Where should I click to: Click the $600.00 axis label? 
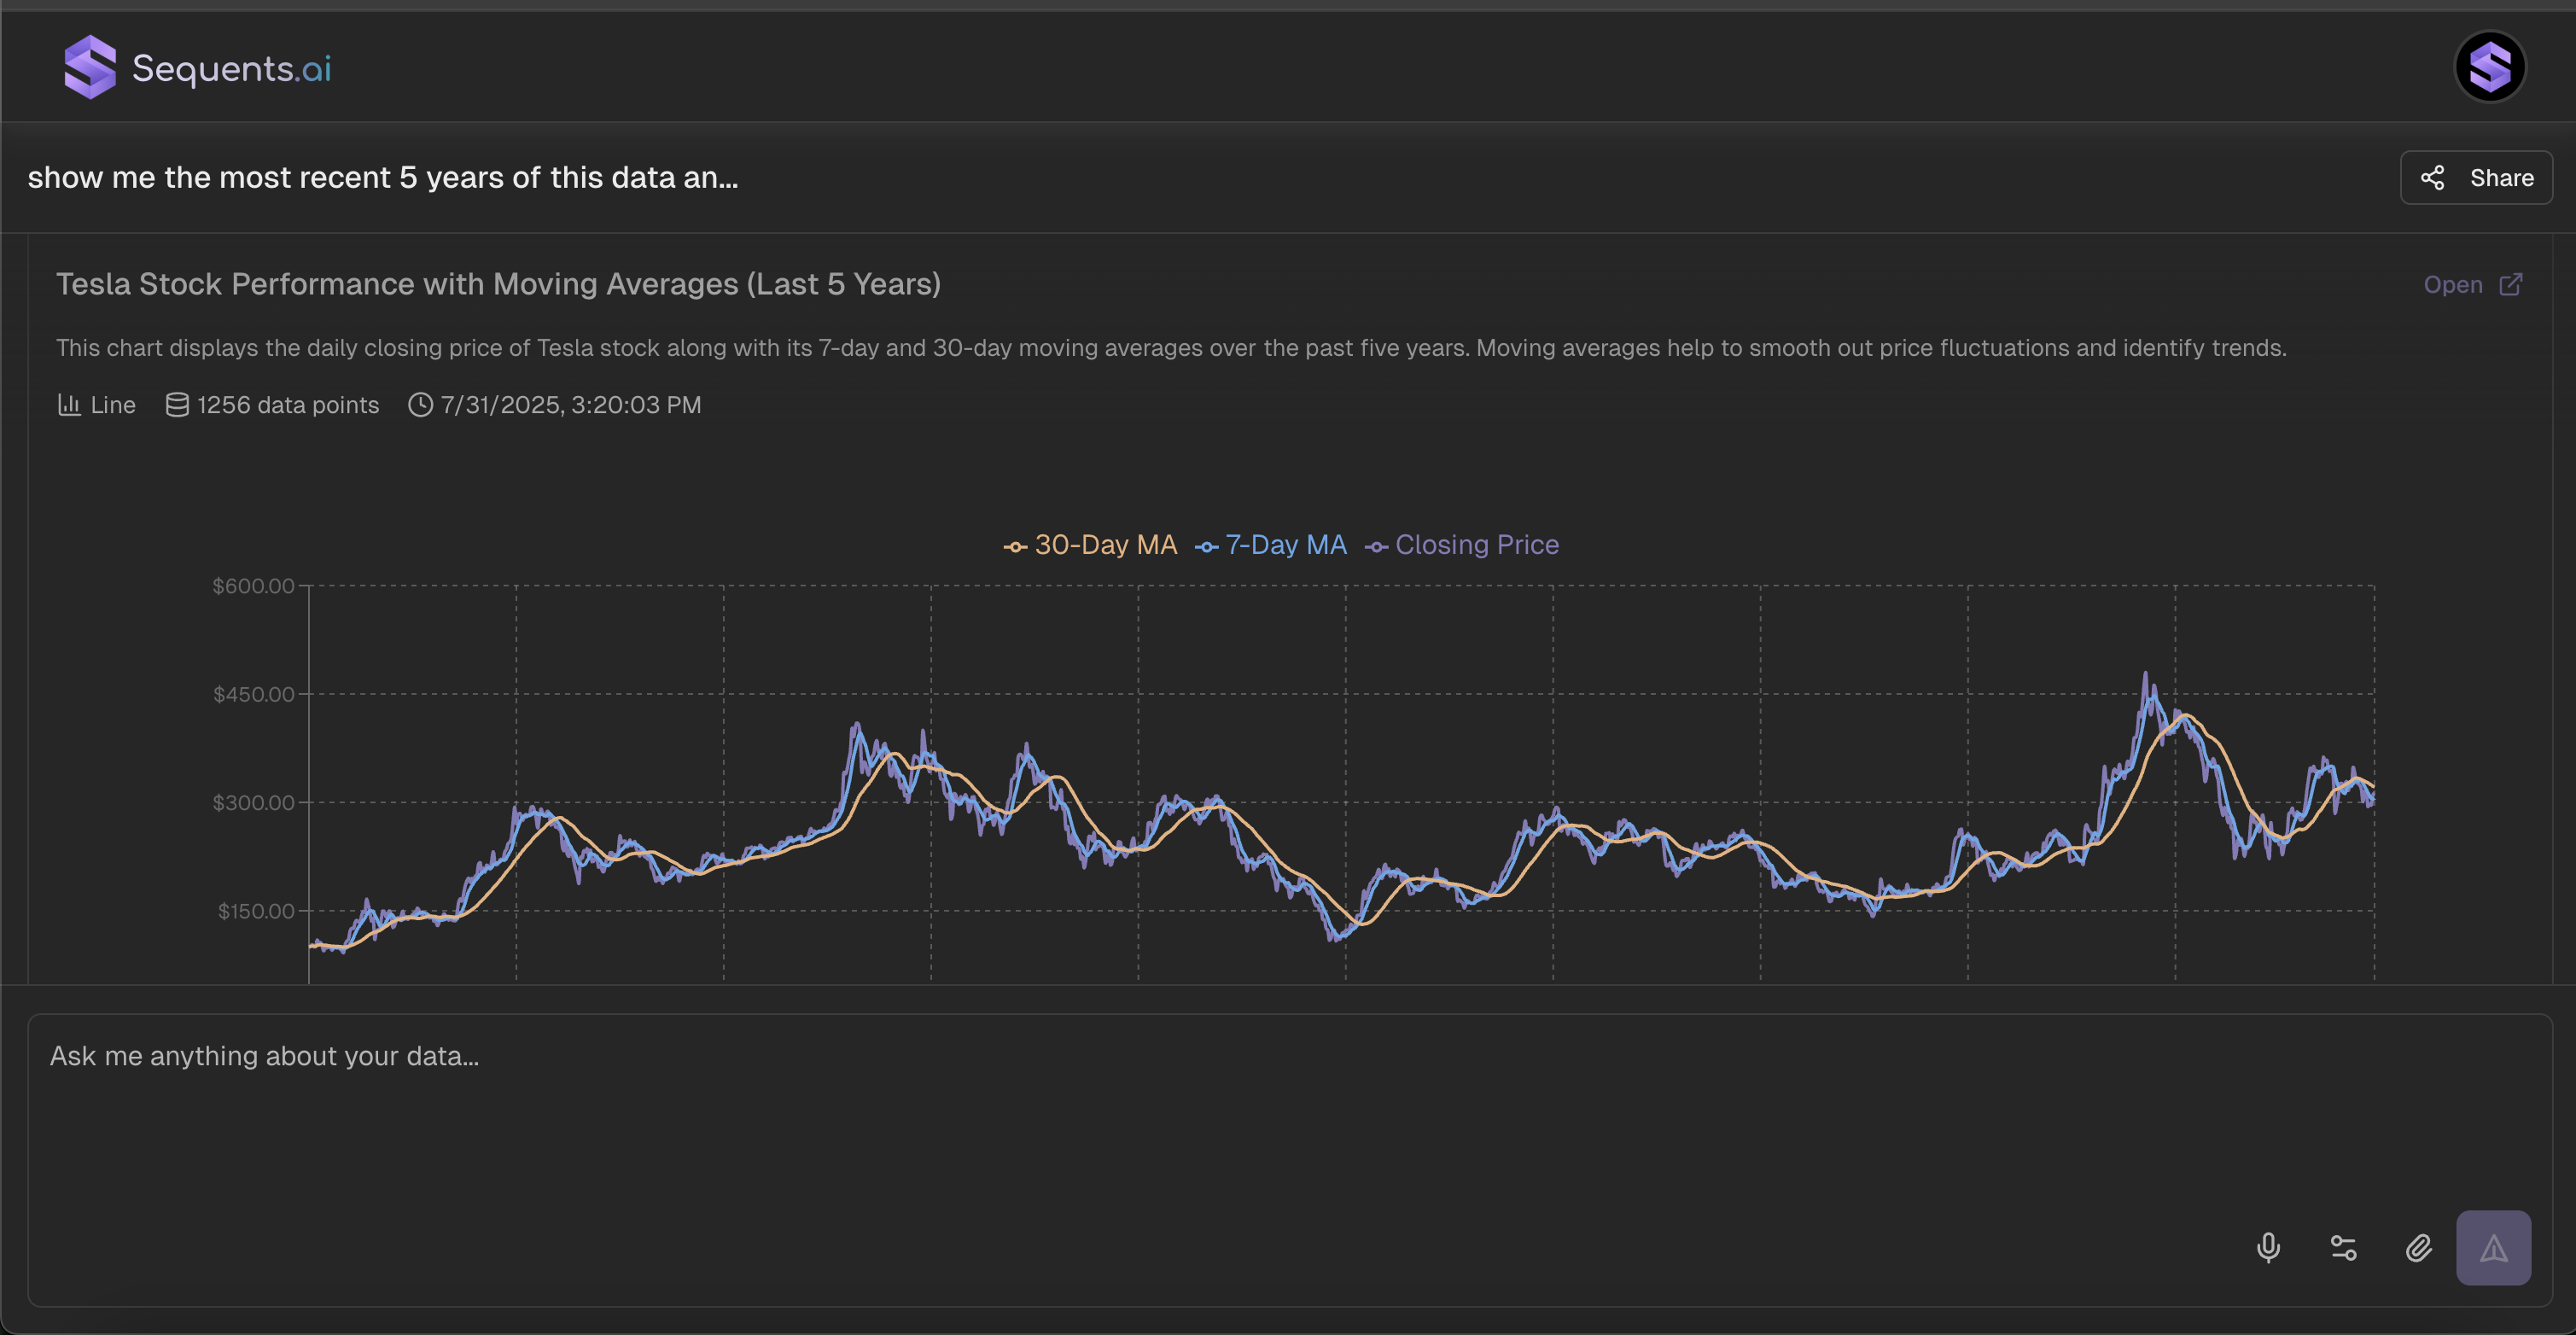point(253,586)
